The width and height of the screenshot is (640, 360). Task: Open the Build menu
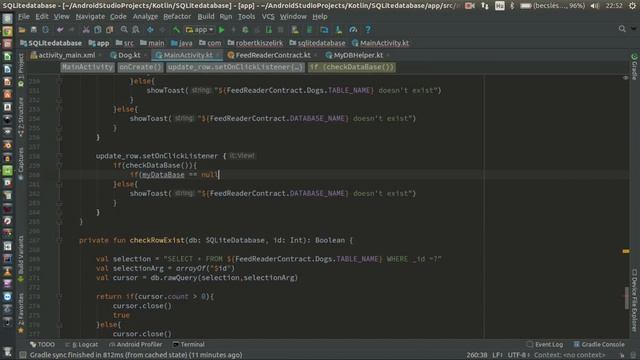(x=206, y=17)
